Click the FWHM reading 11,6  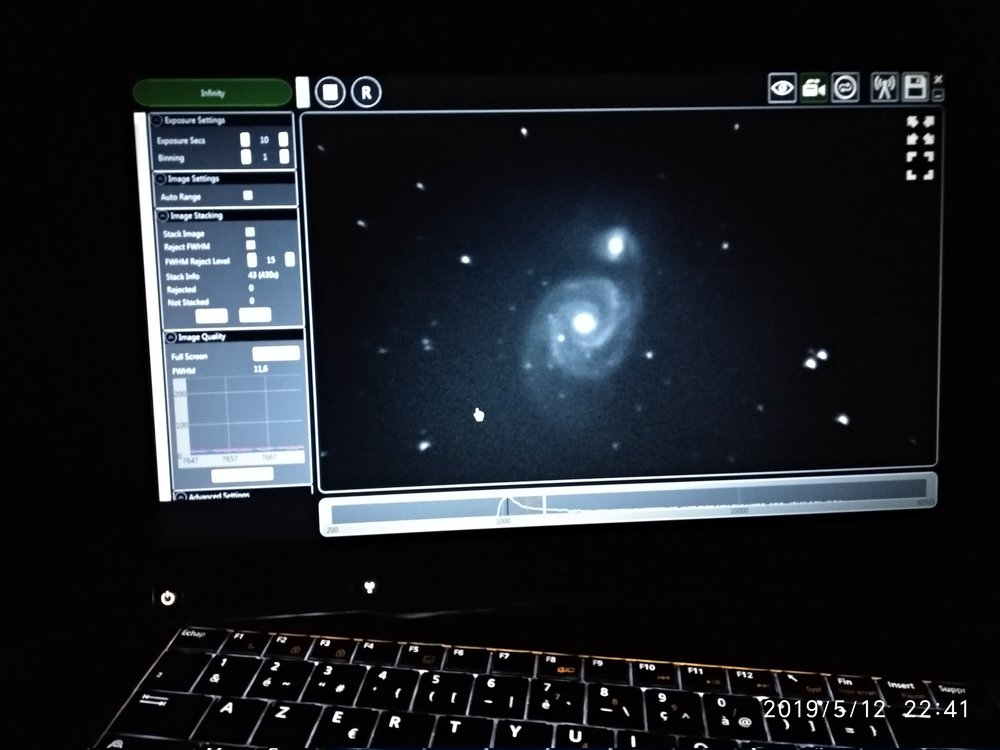pos(261,369)
